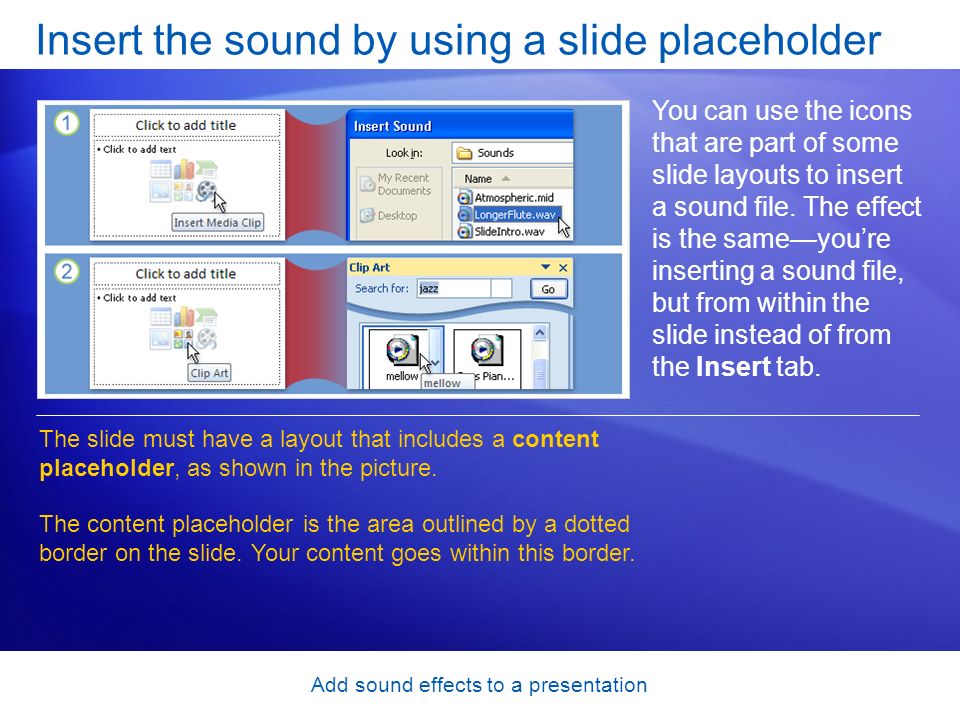Click Insert Chart icon in example slide 2

tap(184, 317)
